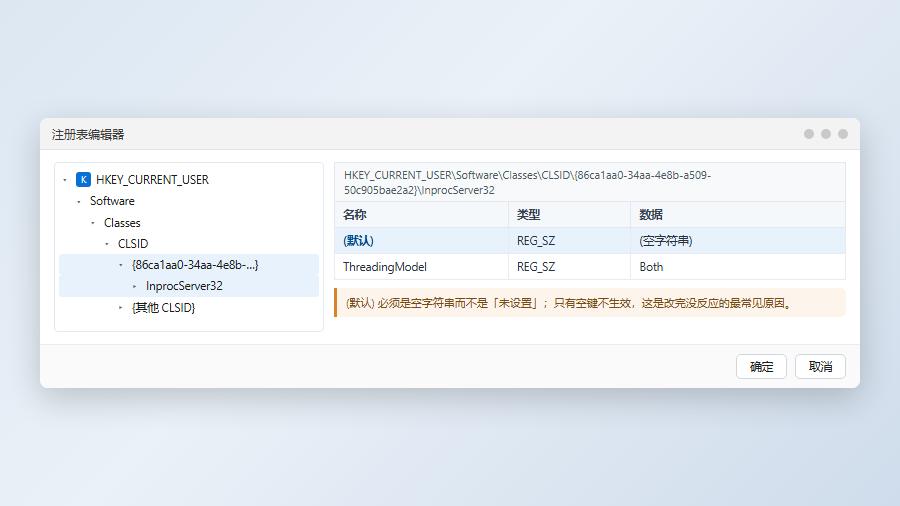Viewport: 900px width, 506px height.
Task: Click the leftmost gray window control dot
Action: 809,134
